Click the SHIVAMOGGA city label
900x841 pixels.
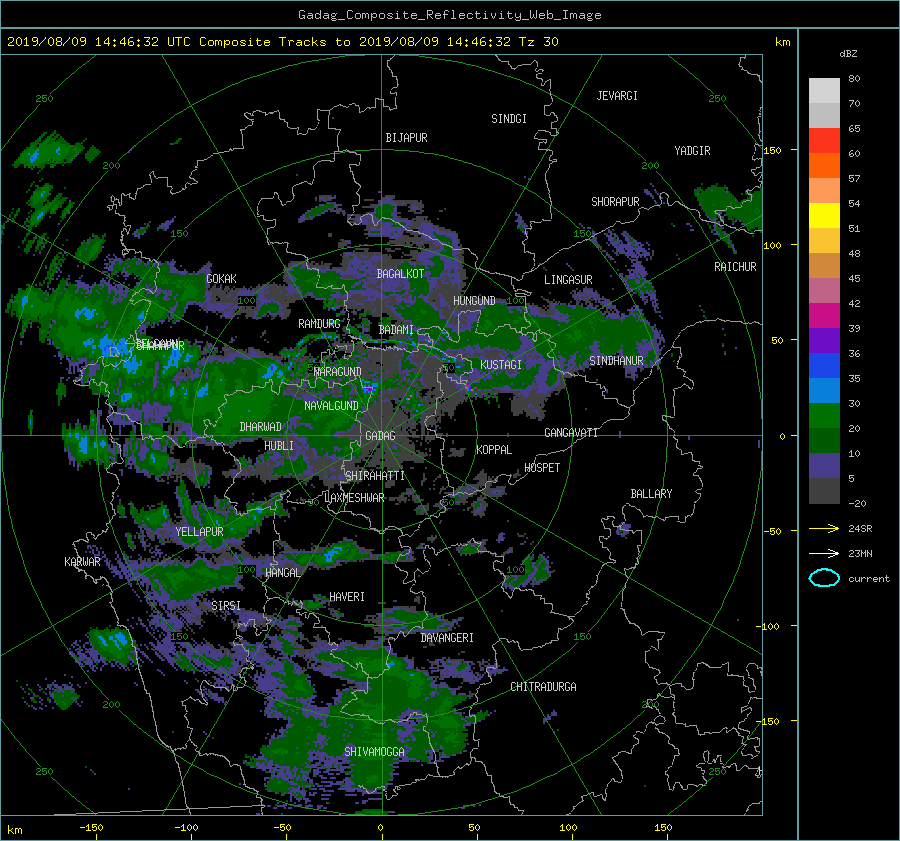[374, 751]
